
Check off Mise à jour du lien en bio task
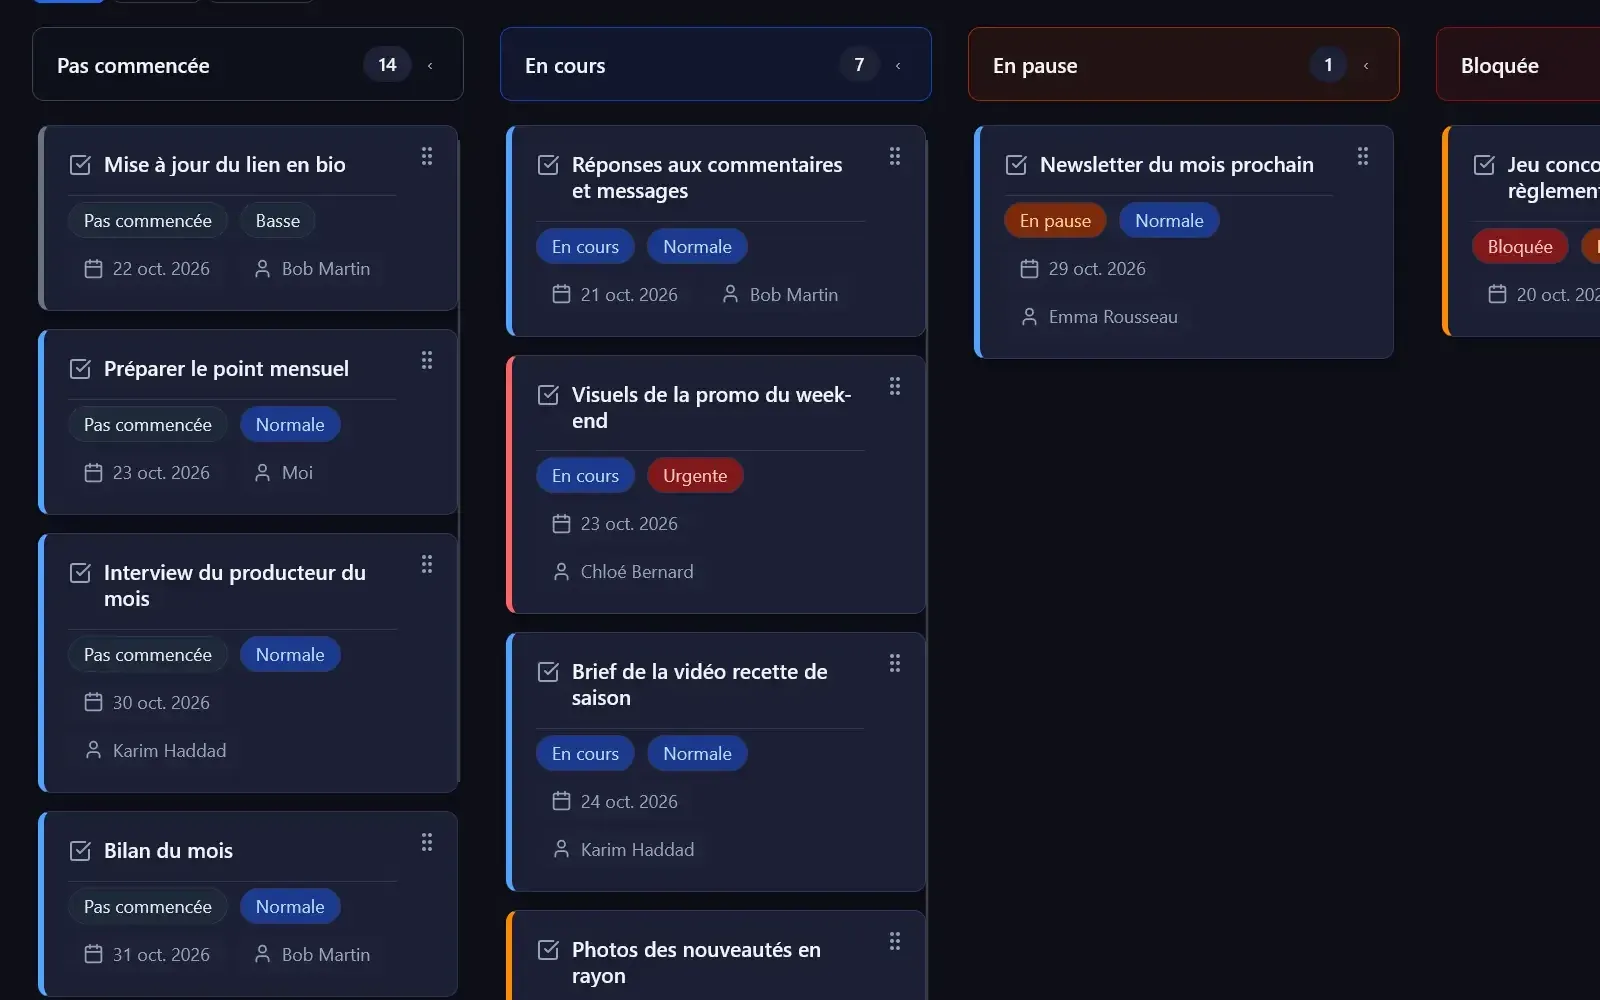tap(80, 165)
